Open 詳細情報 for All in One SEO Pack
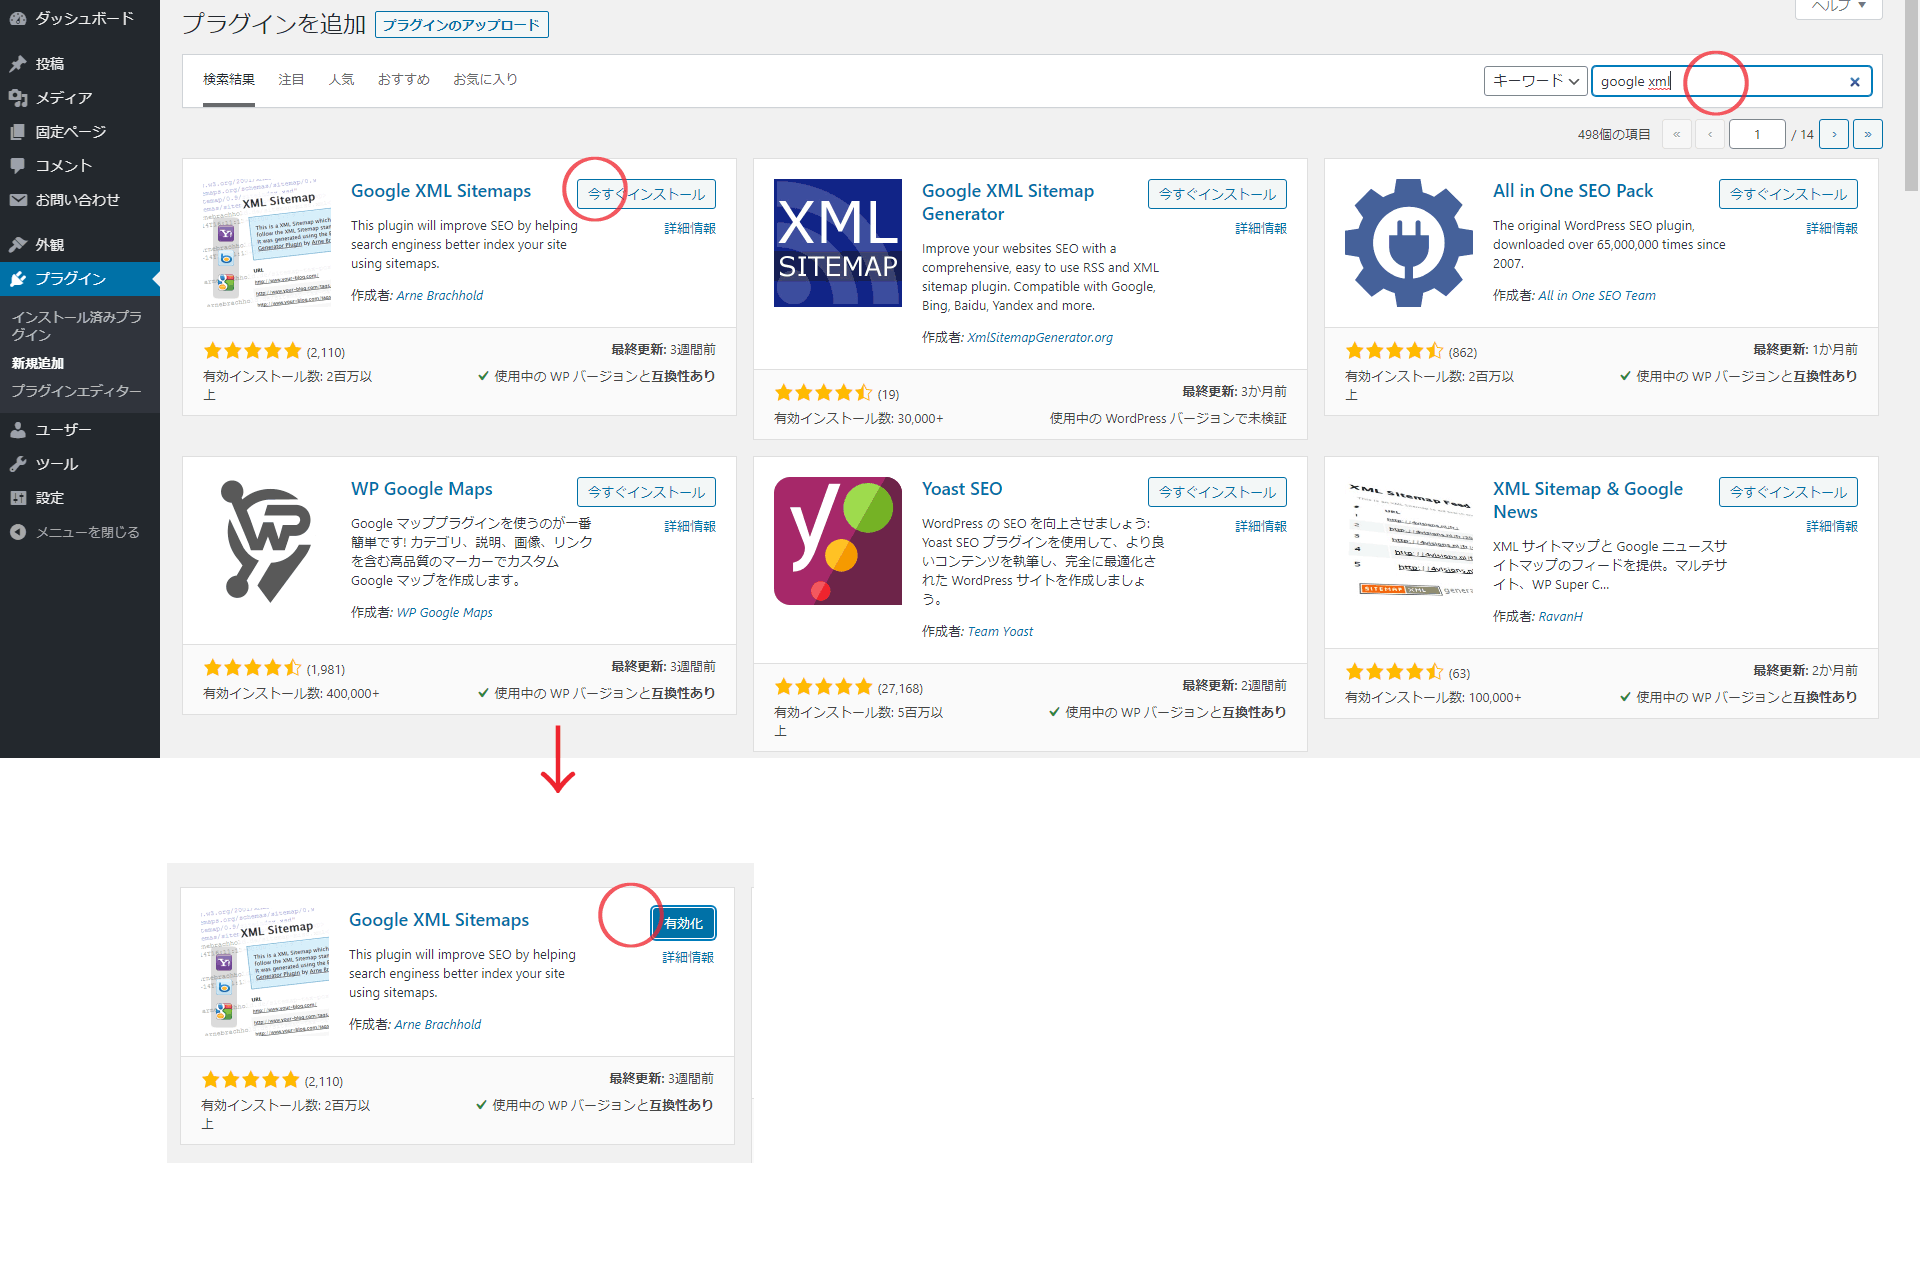1920x1280 pixels. click(x=1832, y=229)
